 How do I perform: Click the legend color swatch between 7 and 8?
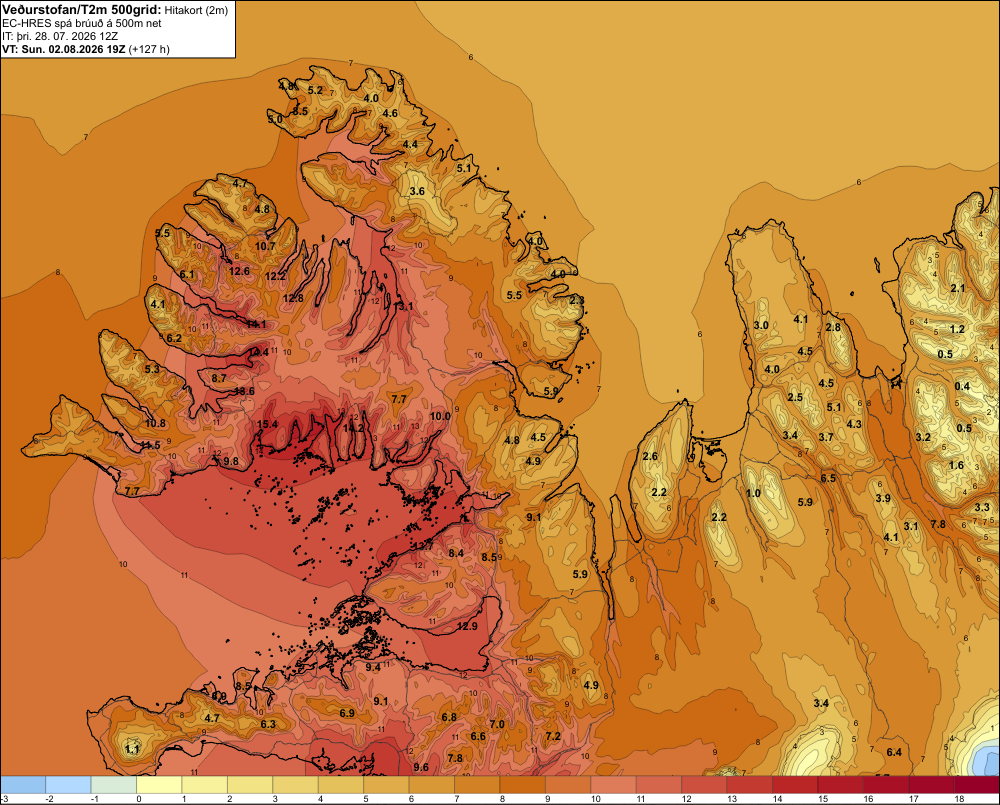point(477,785)
